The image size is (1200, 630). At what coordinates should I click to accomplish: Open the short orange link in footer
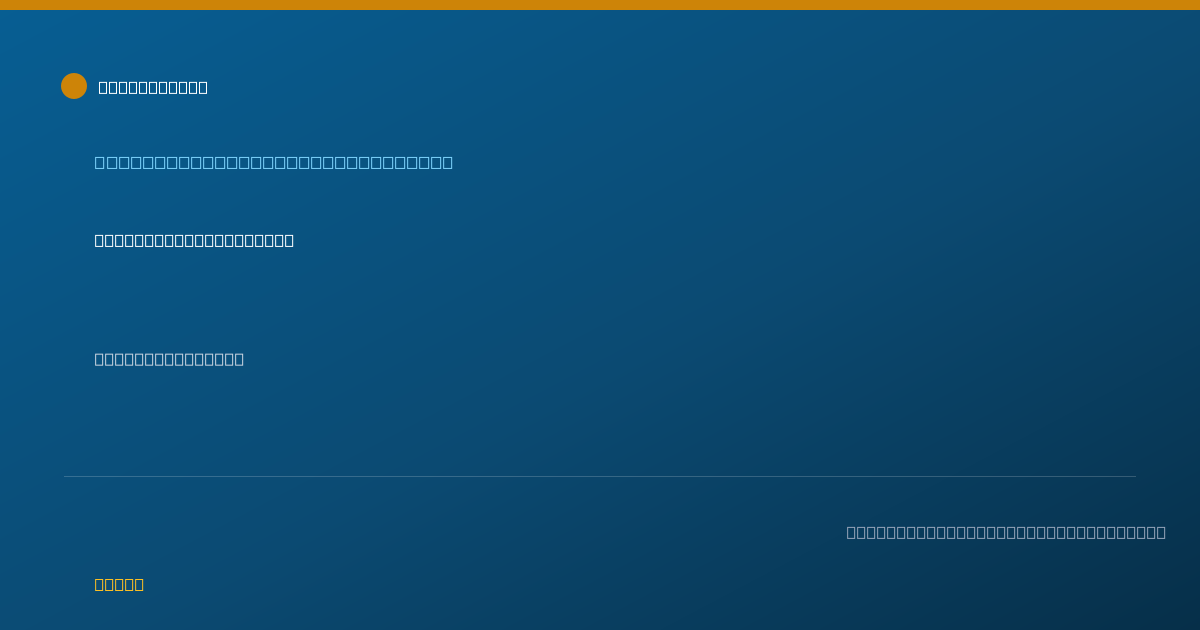[119, 584]
